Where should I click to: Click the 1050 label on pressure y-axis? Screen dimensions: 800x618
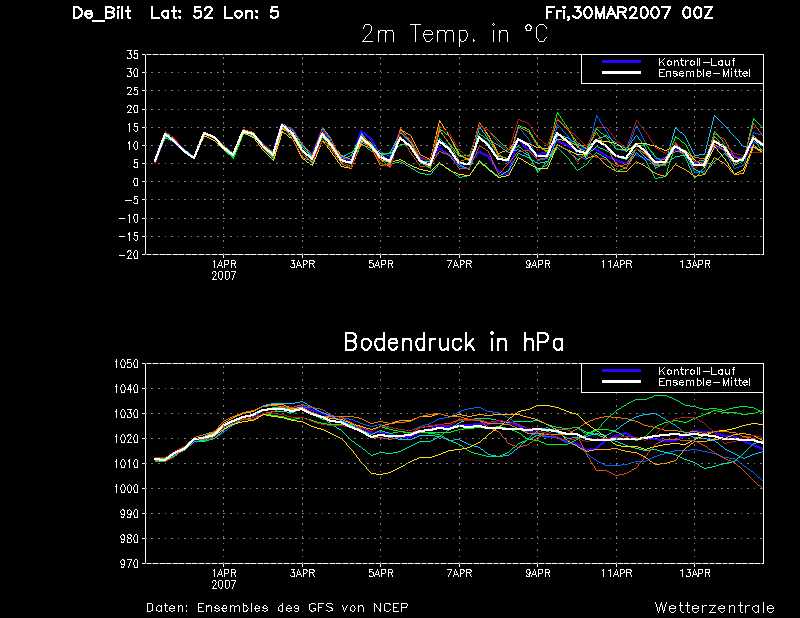tap(127, 363)
